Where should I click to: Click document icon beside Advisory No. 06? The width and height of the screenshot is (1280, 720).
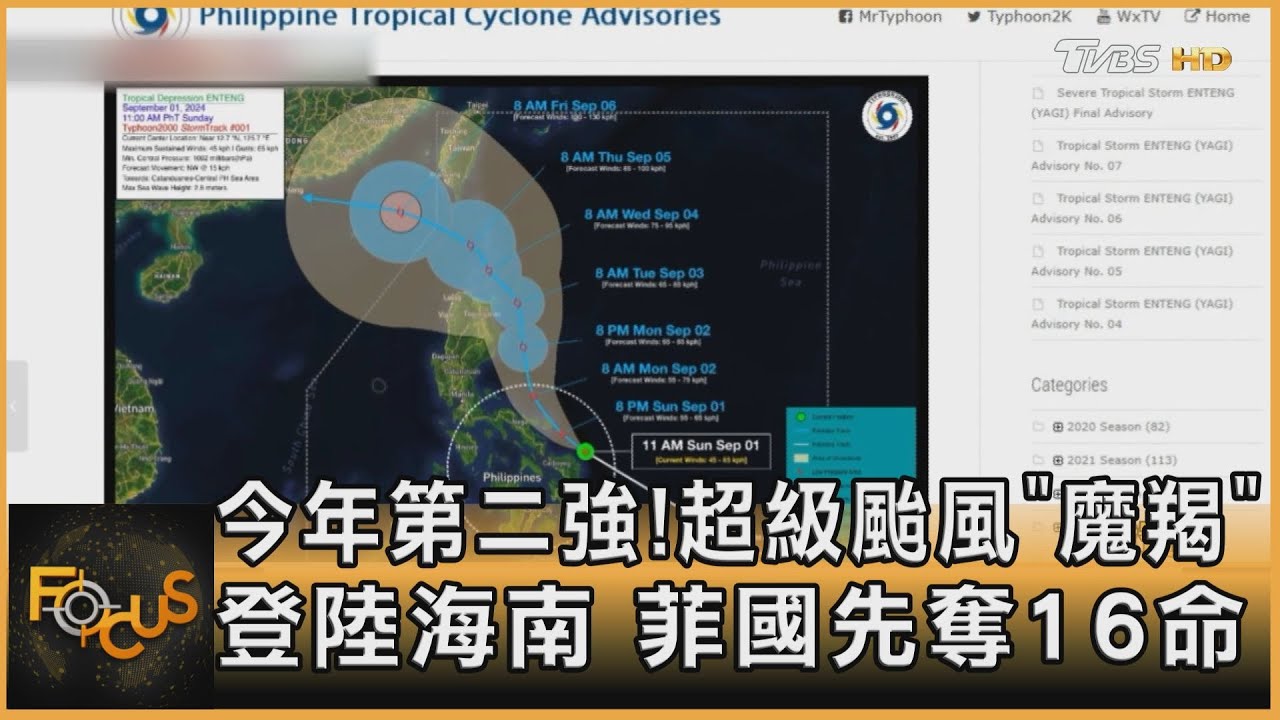tap(1037, 199)
